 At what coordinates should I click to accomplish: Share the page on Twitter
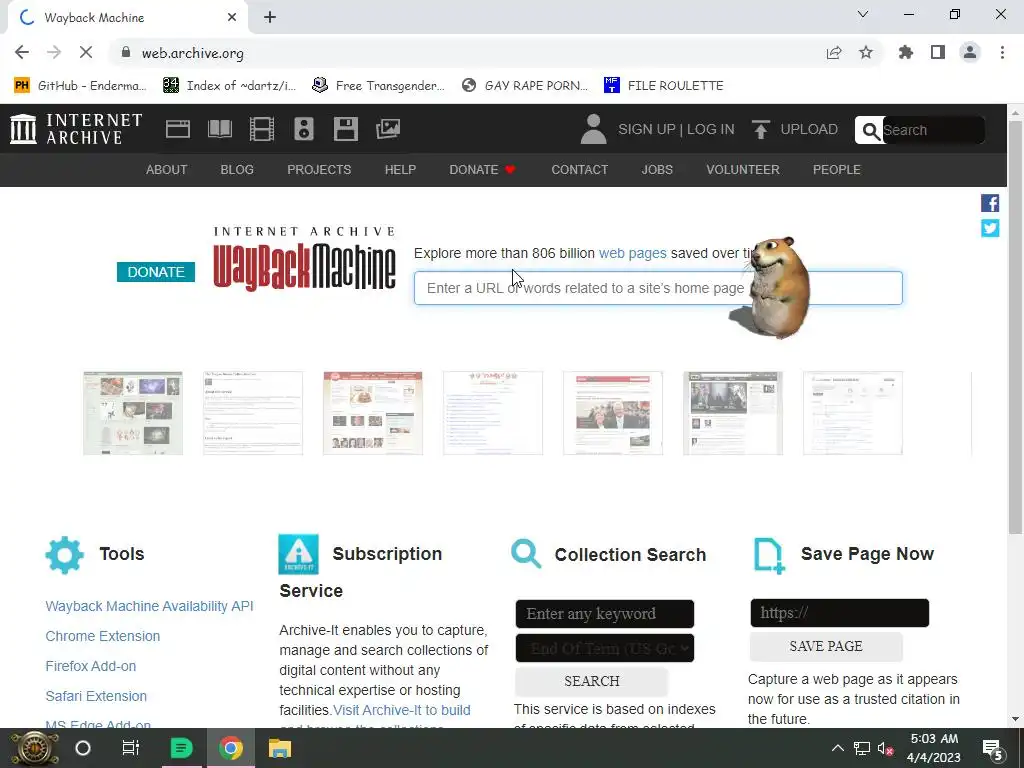990,228
